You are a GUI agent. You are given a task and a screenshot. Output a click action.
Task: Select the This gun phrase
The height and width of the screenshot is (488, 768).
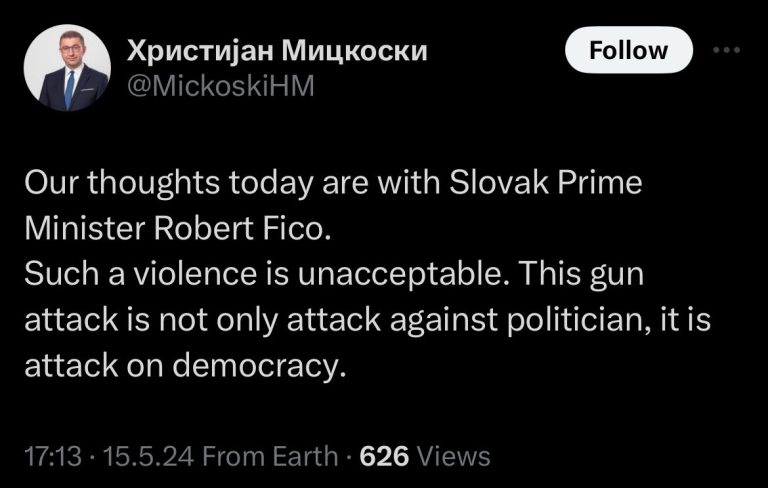pos(580,274)
